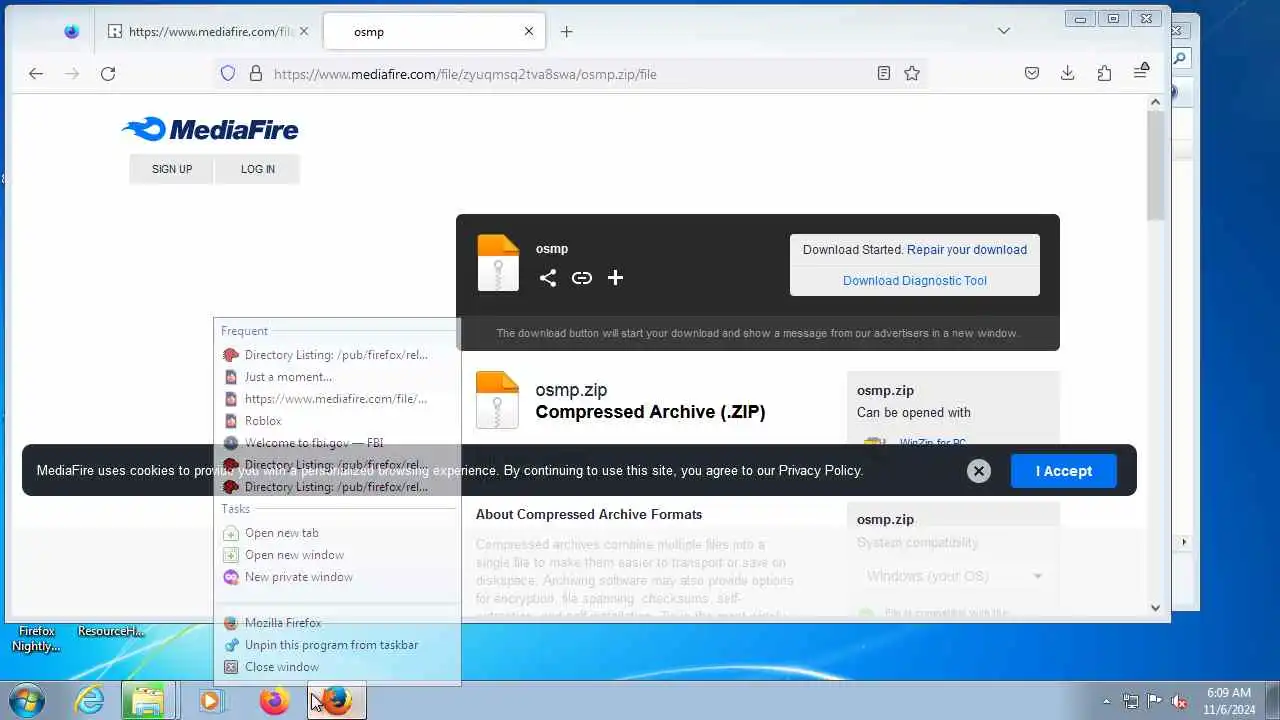1280x720 pixels.
Task: Open Welcome to fbi.gov entry
Action: 338,443
